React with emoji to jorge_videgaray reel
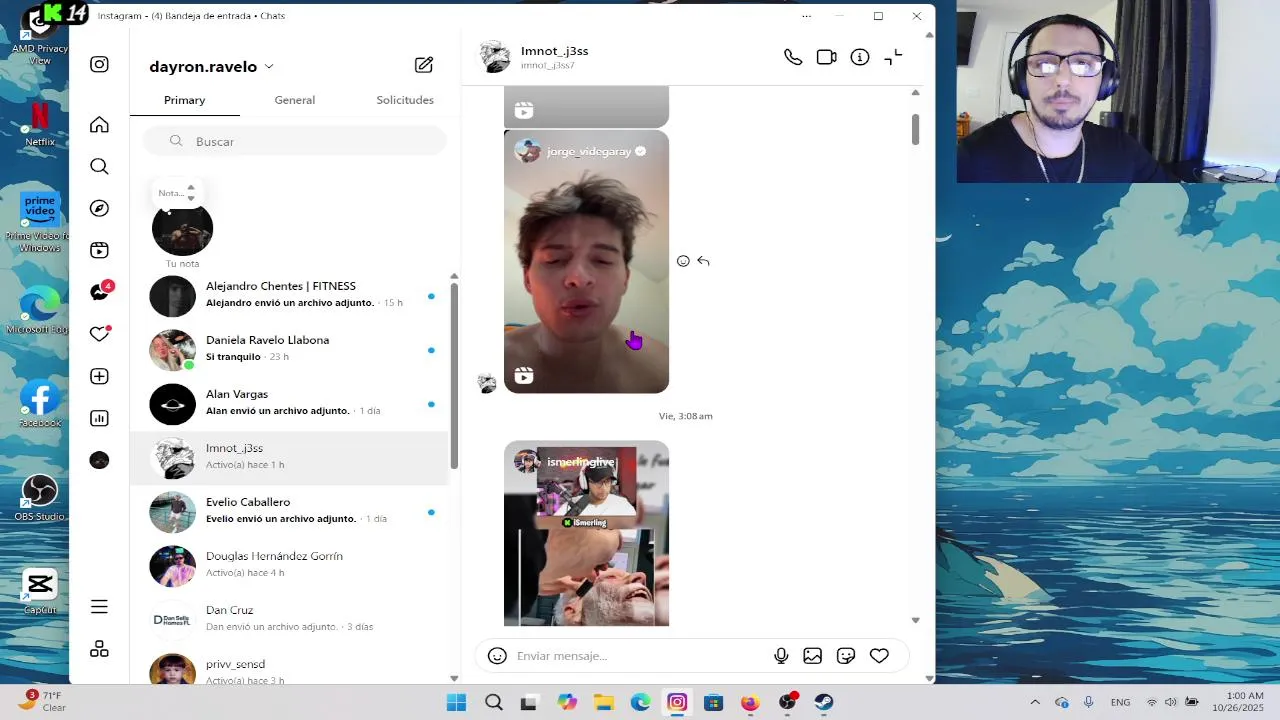 (x=683, y=261)
